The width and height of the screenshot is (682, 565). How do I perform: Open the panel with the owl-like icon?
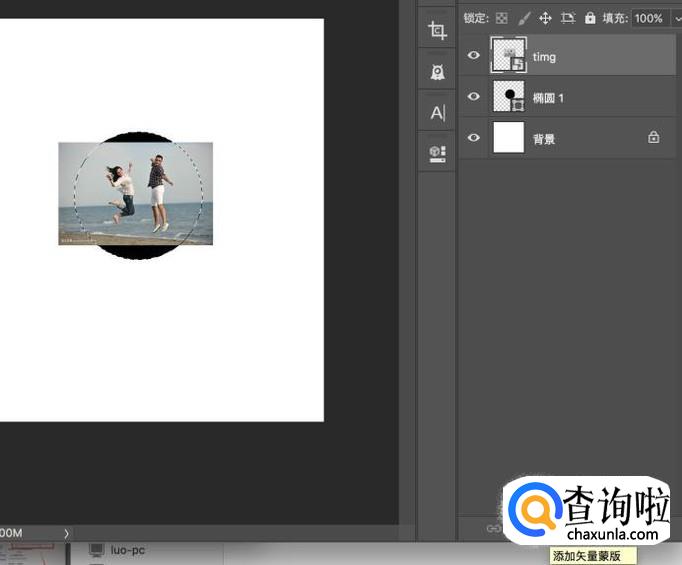[438, 72]
